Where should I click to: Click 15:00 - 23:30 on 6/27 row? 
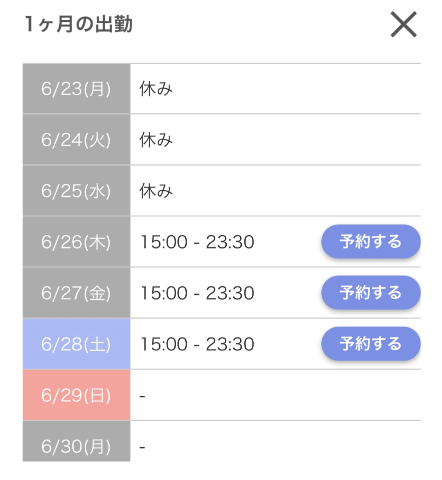[x=197, y=293]
